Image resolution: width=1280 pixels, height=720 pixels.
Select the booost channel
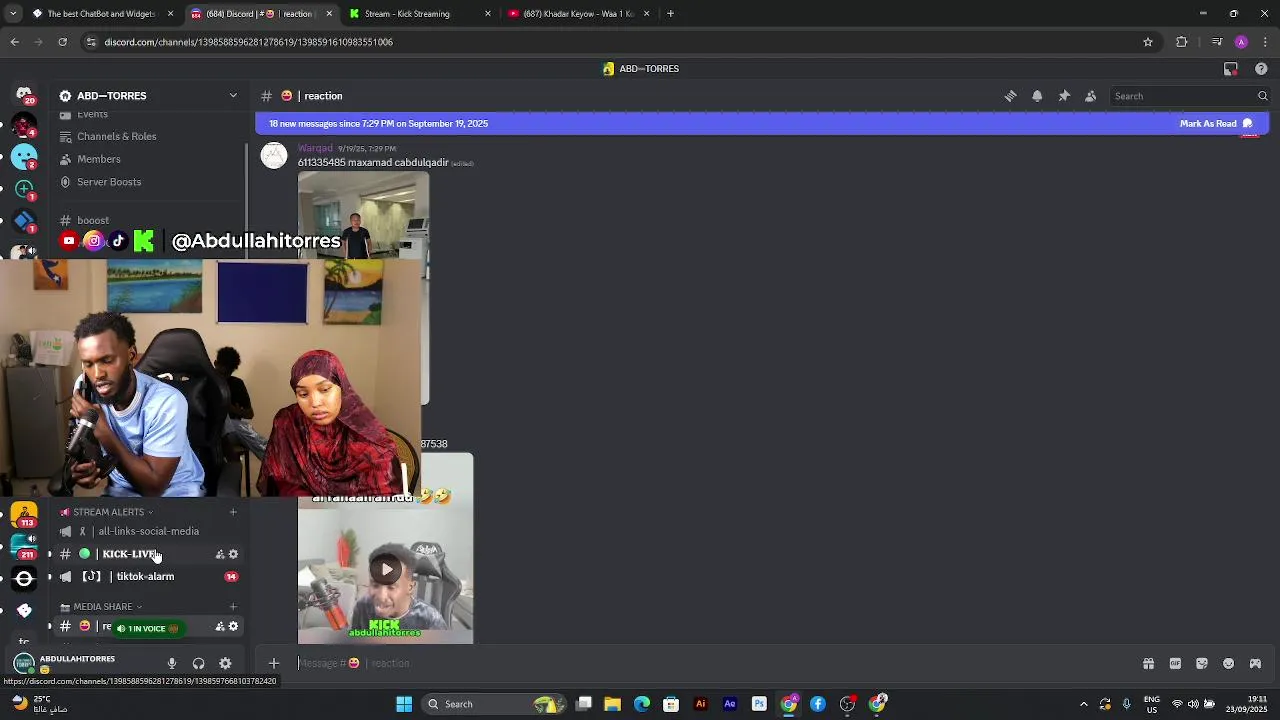pyautogui.click(x=93, y=220)
